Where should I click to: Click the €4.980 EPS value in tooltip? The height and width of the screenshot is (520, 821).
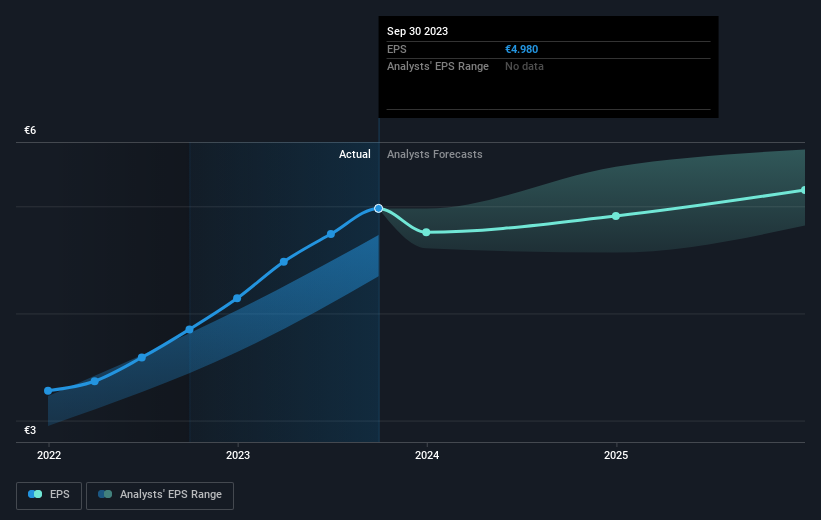521,49
